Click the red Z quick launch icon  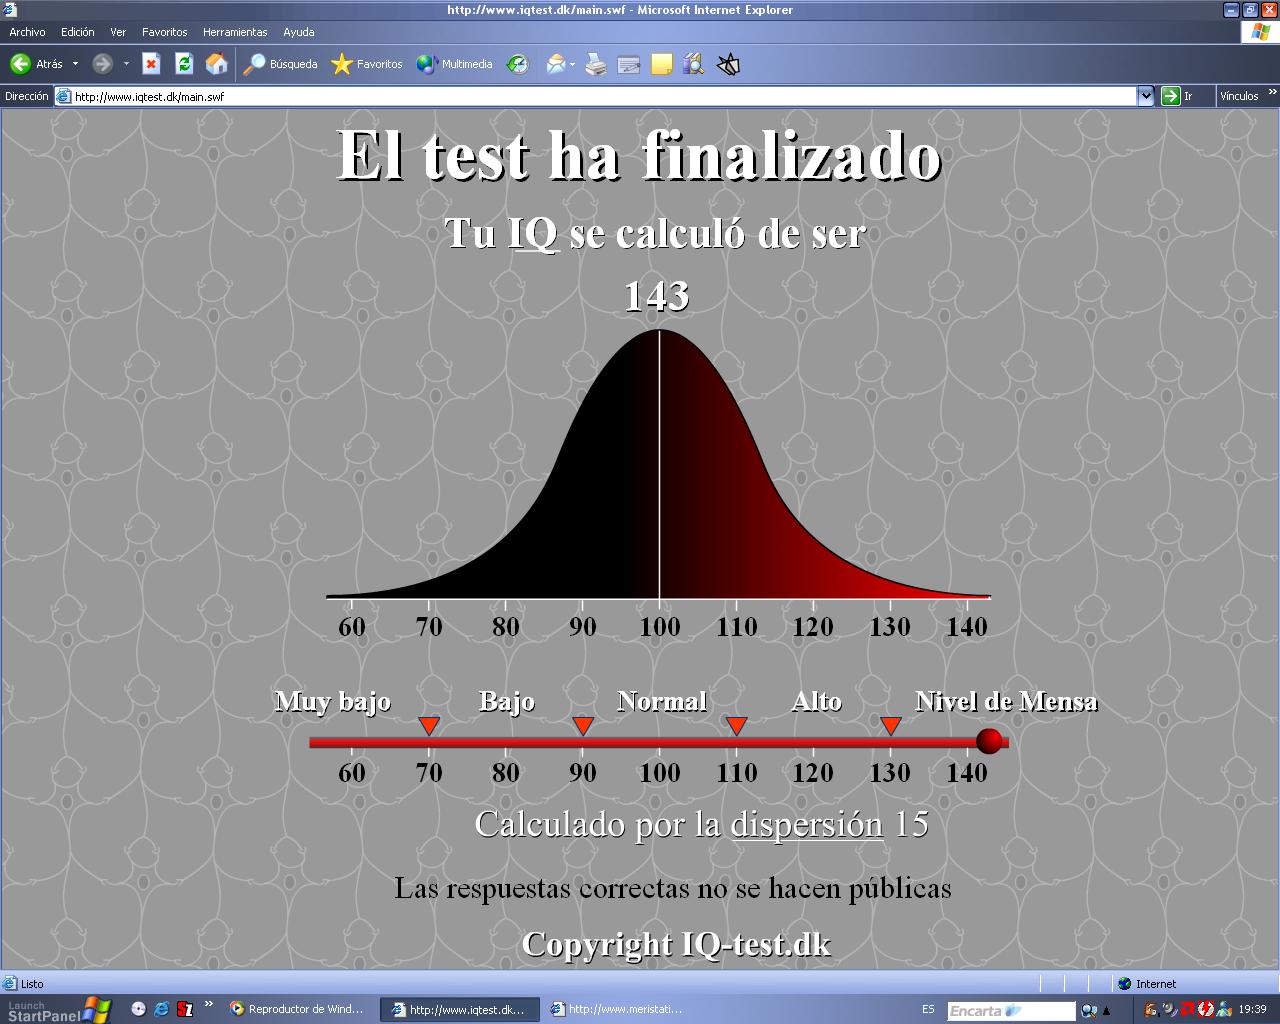[x=185, y=1009]
